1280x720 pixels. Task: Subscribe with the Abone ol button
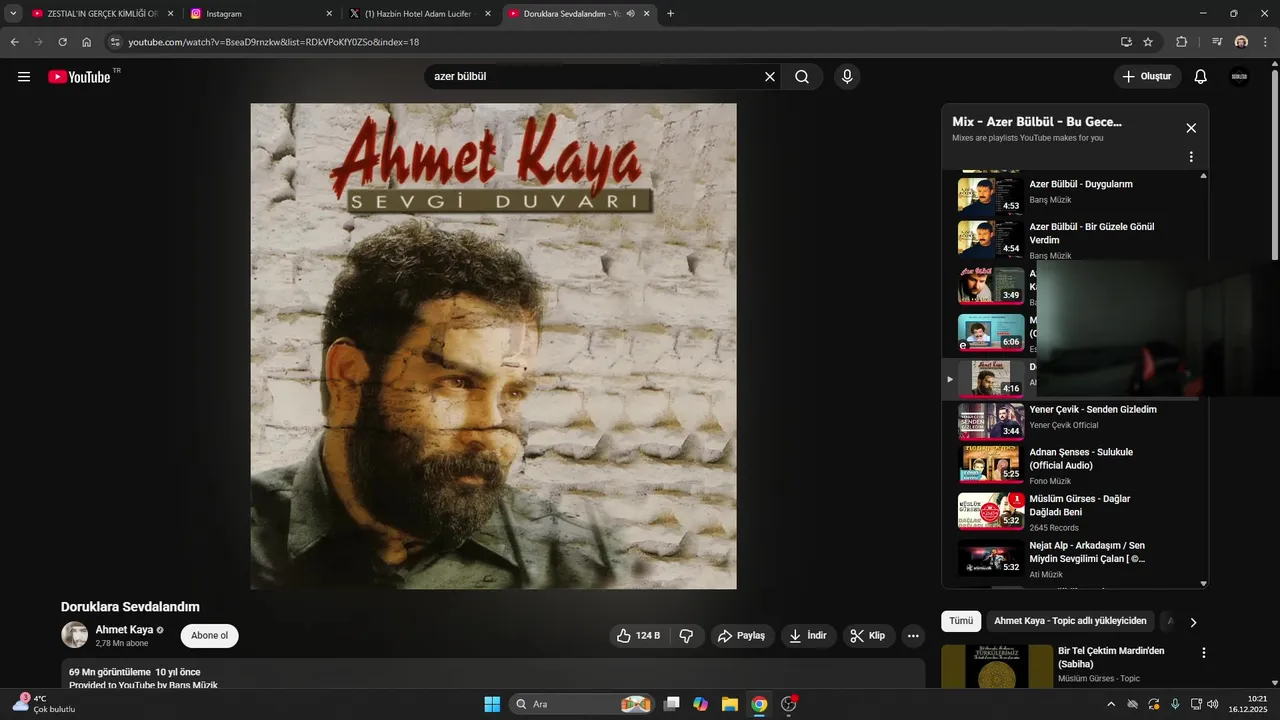[209, 636]
